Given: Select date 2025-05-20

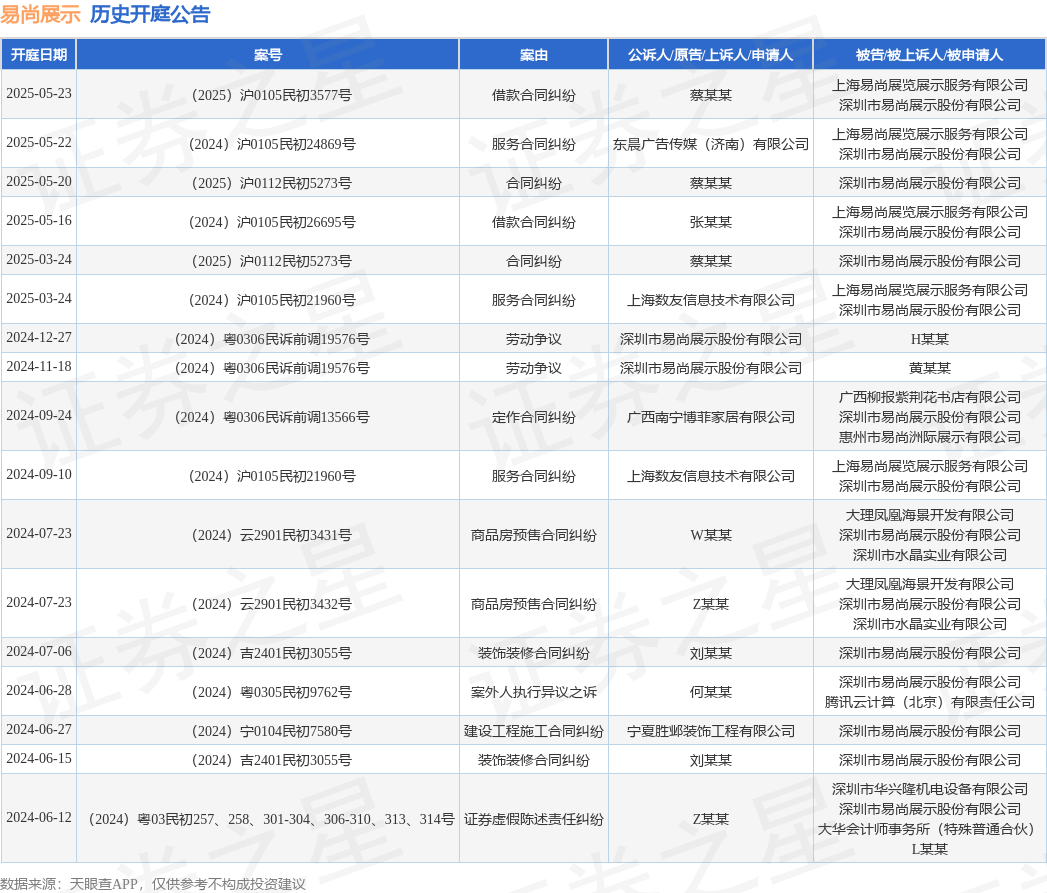Looking at the screenshot, I should 39,181.
